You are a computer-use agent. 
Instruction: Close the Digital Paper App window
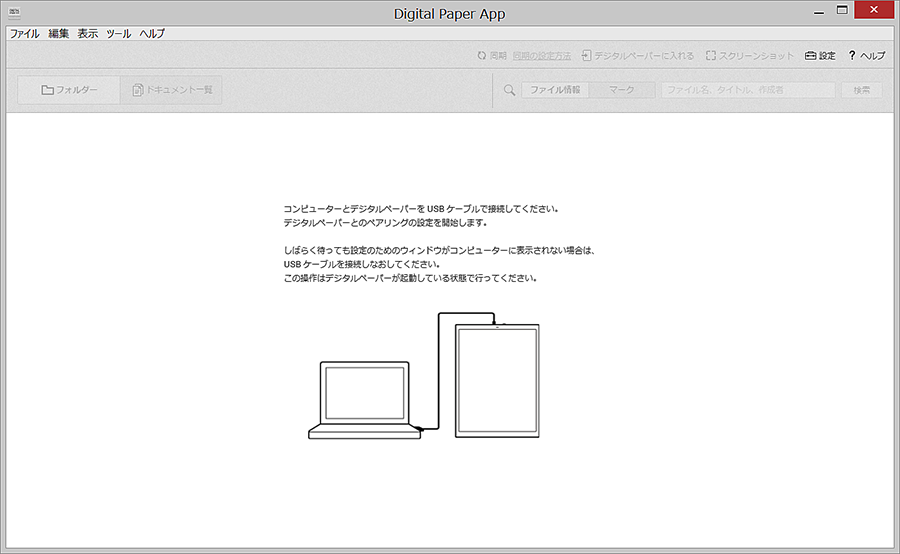point(874,10)
